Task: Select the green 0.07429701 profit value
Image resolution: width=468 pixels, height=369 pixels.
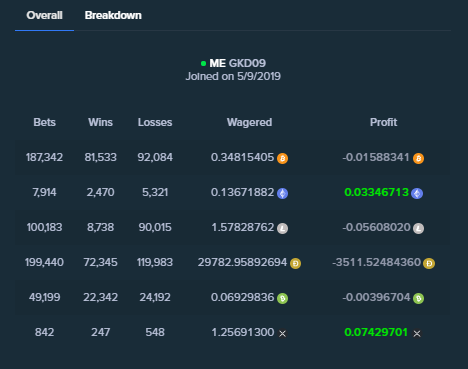Action: click(x=376, y=332)
